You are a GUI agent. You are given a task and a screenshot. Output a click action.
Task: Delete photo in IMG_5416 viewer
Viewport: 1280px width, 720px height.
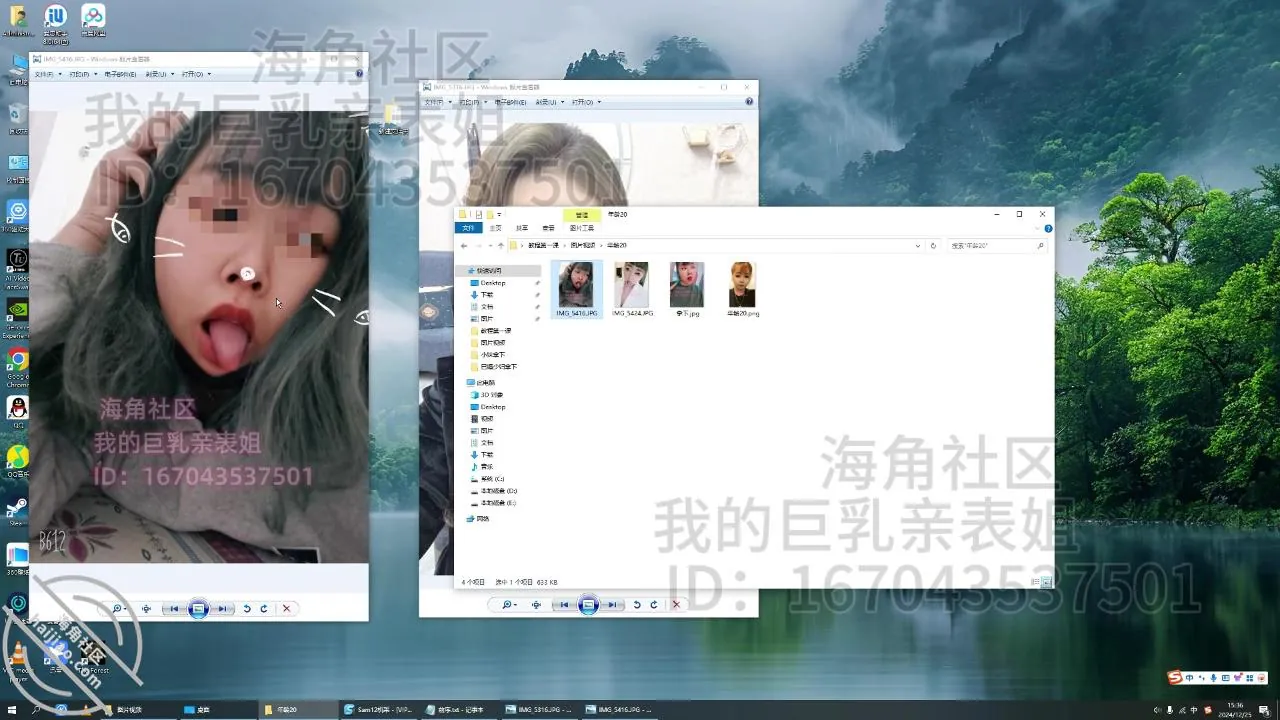click(286, 608)
